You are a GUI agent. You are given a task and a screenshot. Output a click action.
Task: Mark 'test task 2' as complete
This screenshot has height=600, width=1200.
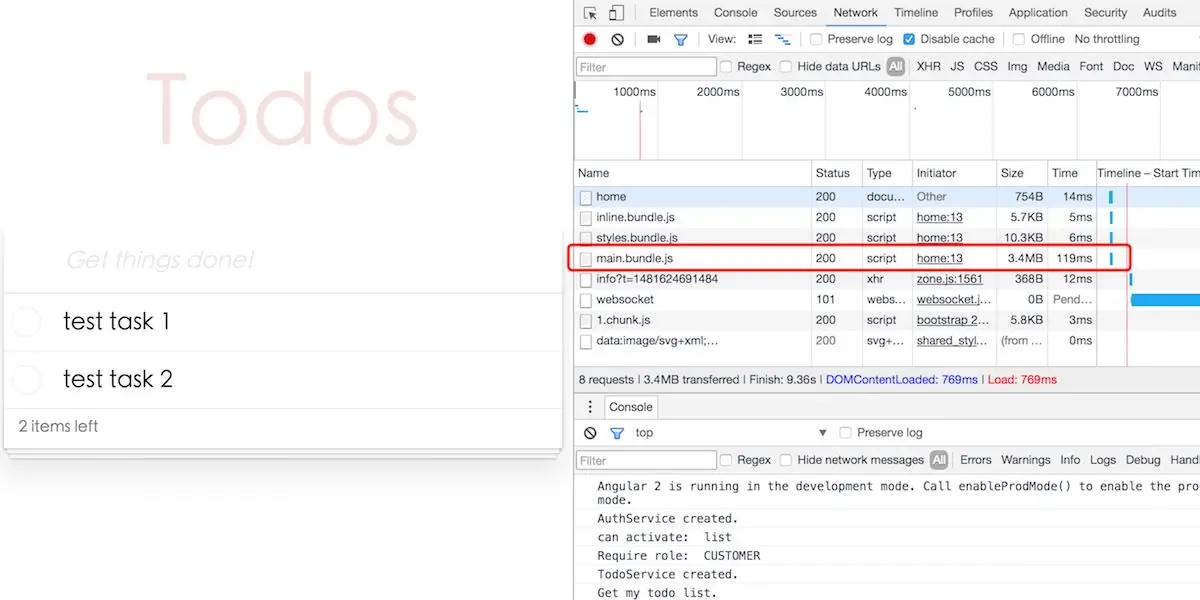[26, 379]
